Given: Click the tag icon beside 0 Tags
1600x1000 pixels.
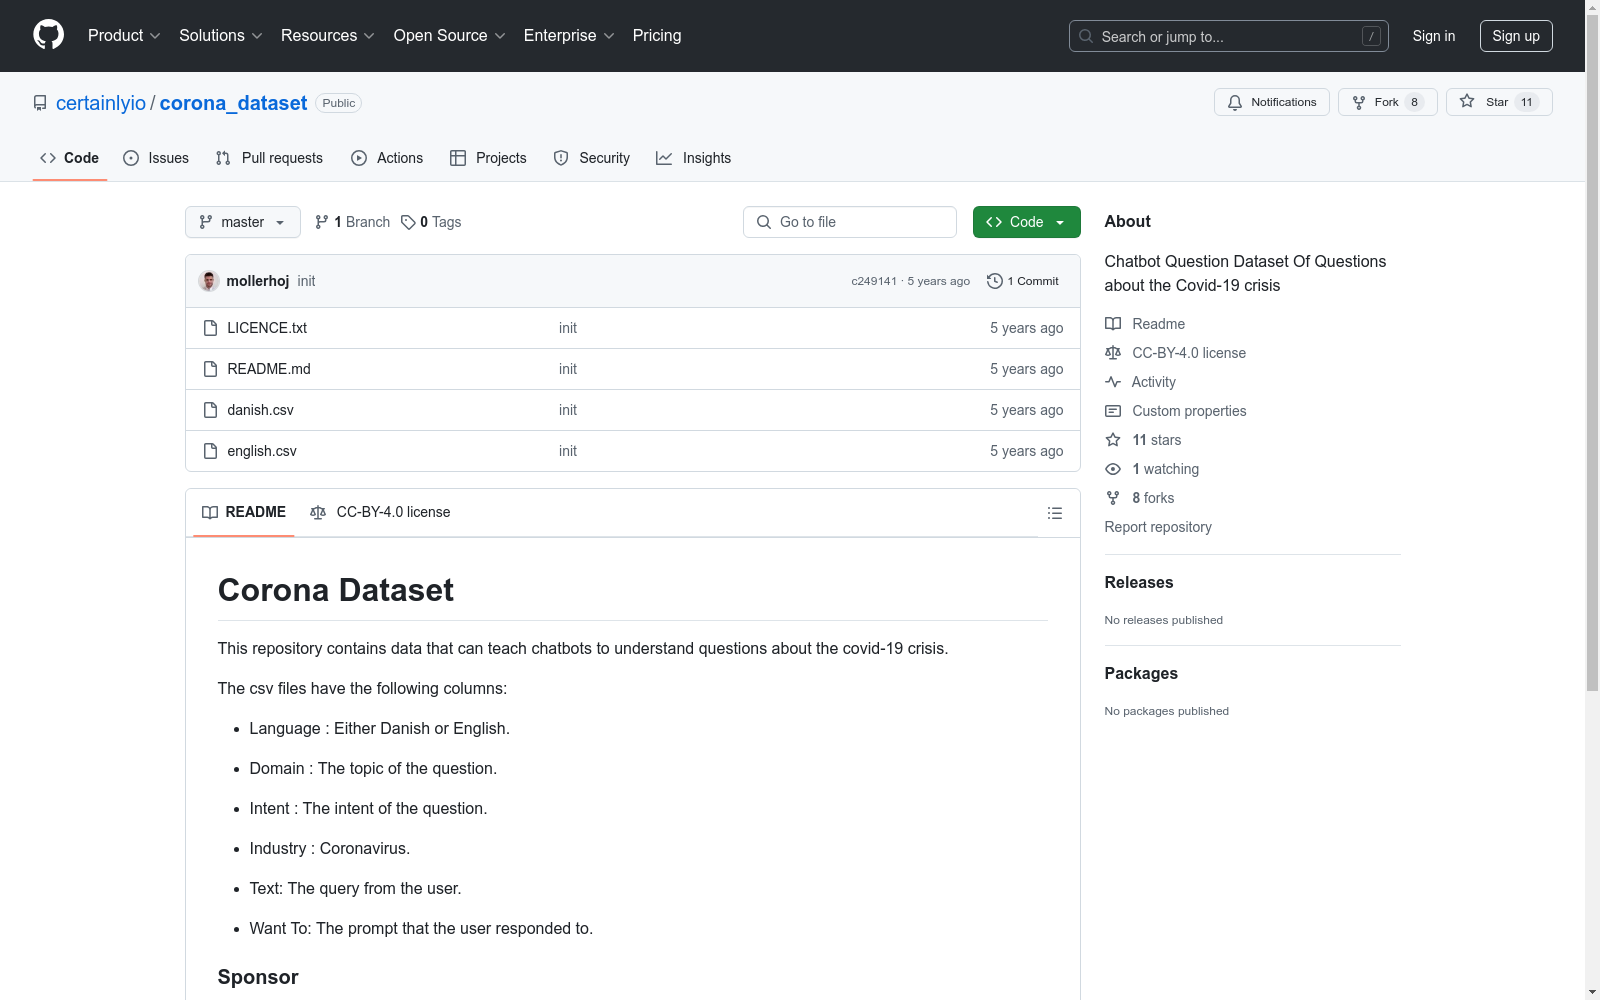Looking at the screenshot, I should pyautogui.click(x=408, y=222).
